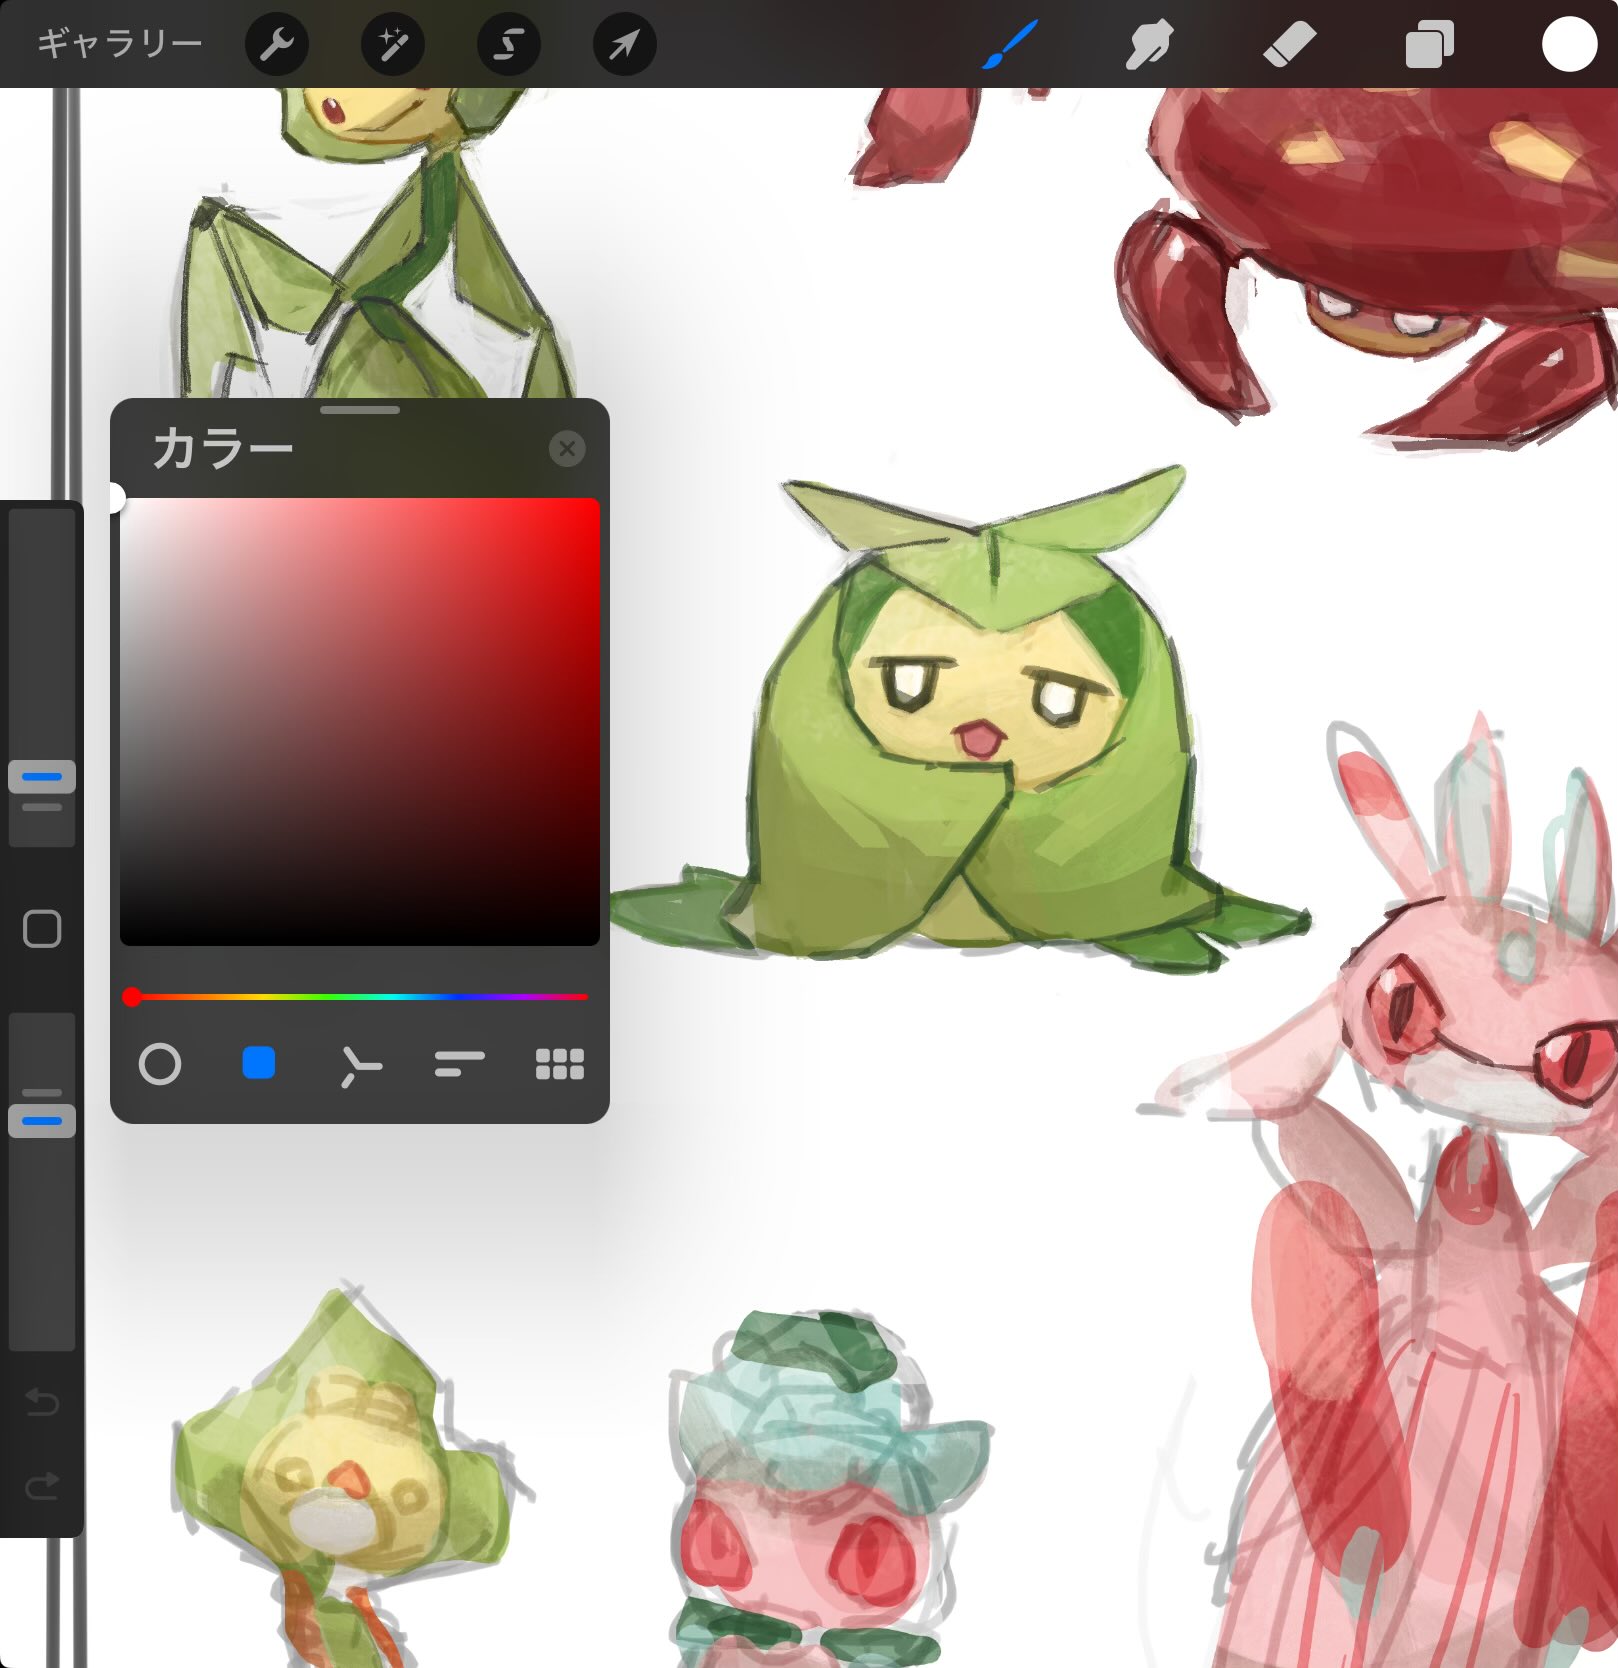Select the Eraser tool
This screenshot has width=1618, height=1668.
[x=1290, y=45]
